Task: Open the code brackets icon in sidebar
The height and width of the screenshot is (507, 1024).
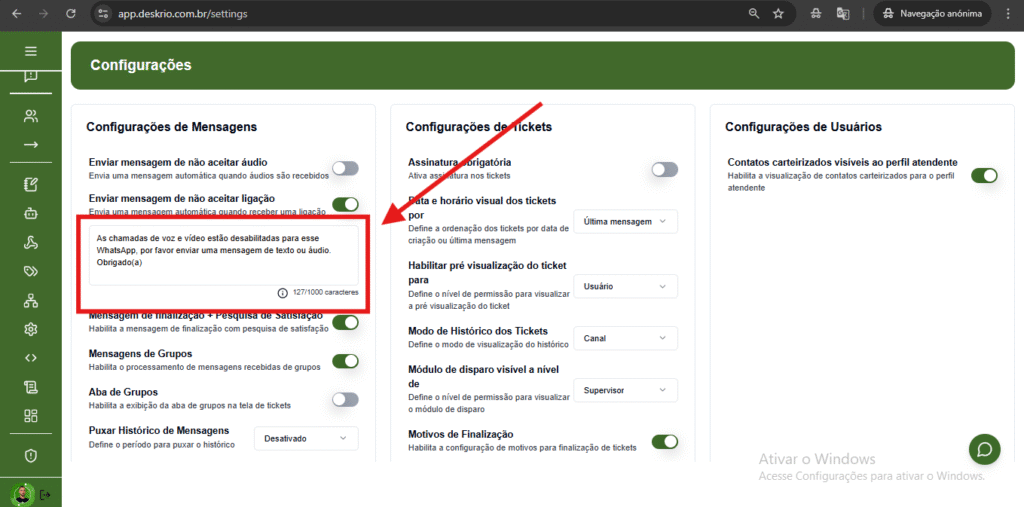Action: pos(31,357)
